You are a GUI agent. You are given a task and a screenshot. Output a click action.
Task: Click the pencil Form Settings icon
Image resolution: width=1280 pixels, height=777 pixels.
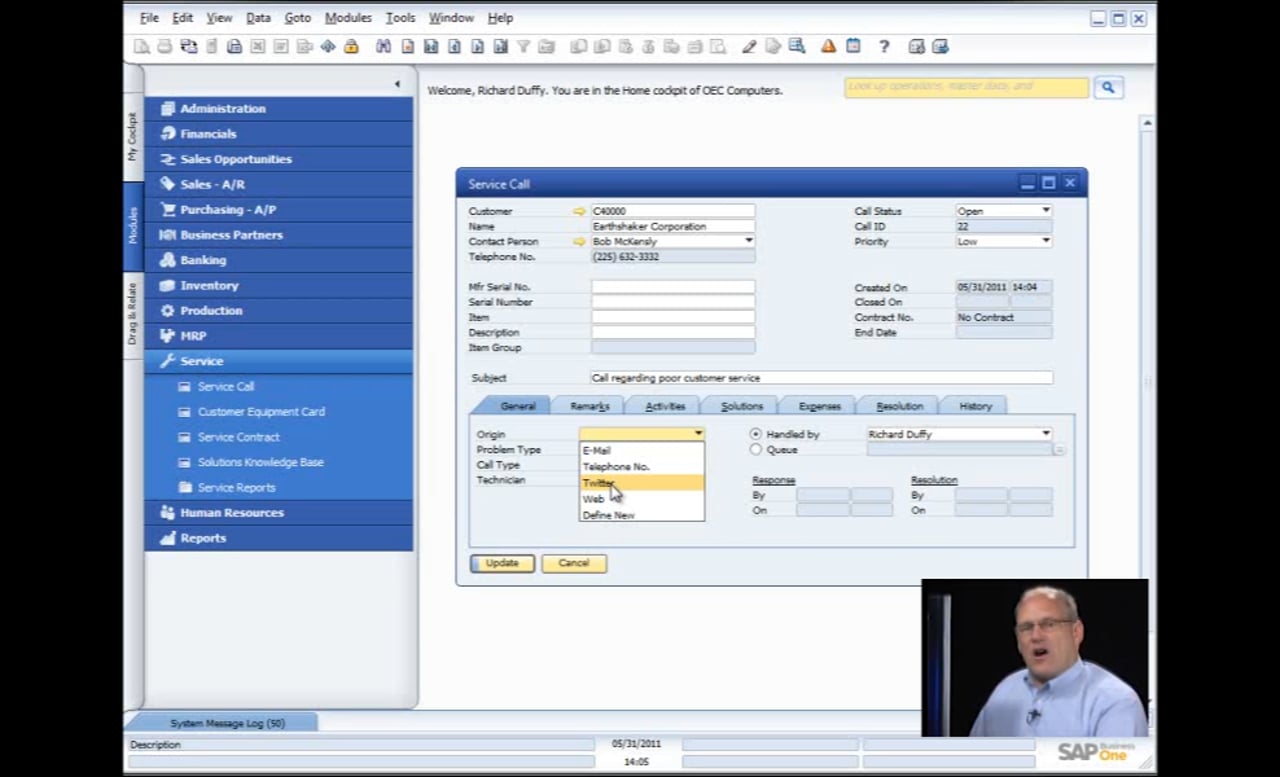point(749,47)
